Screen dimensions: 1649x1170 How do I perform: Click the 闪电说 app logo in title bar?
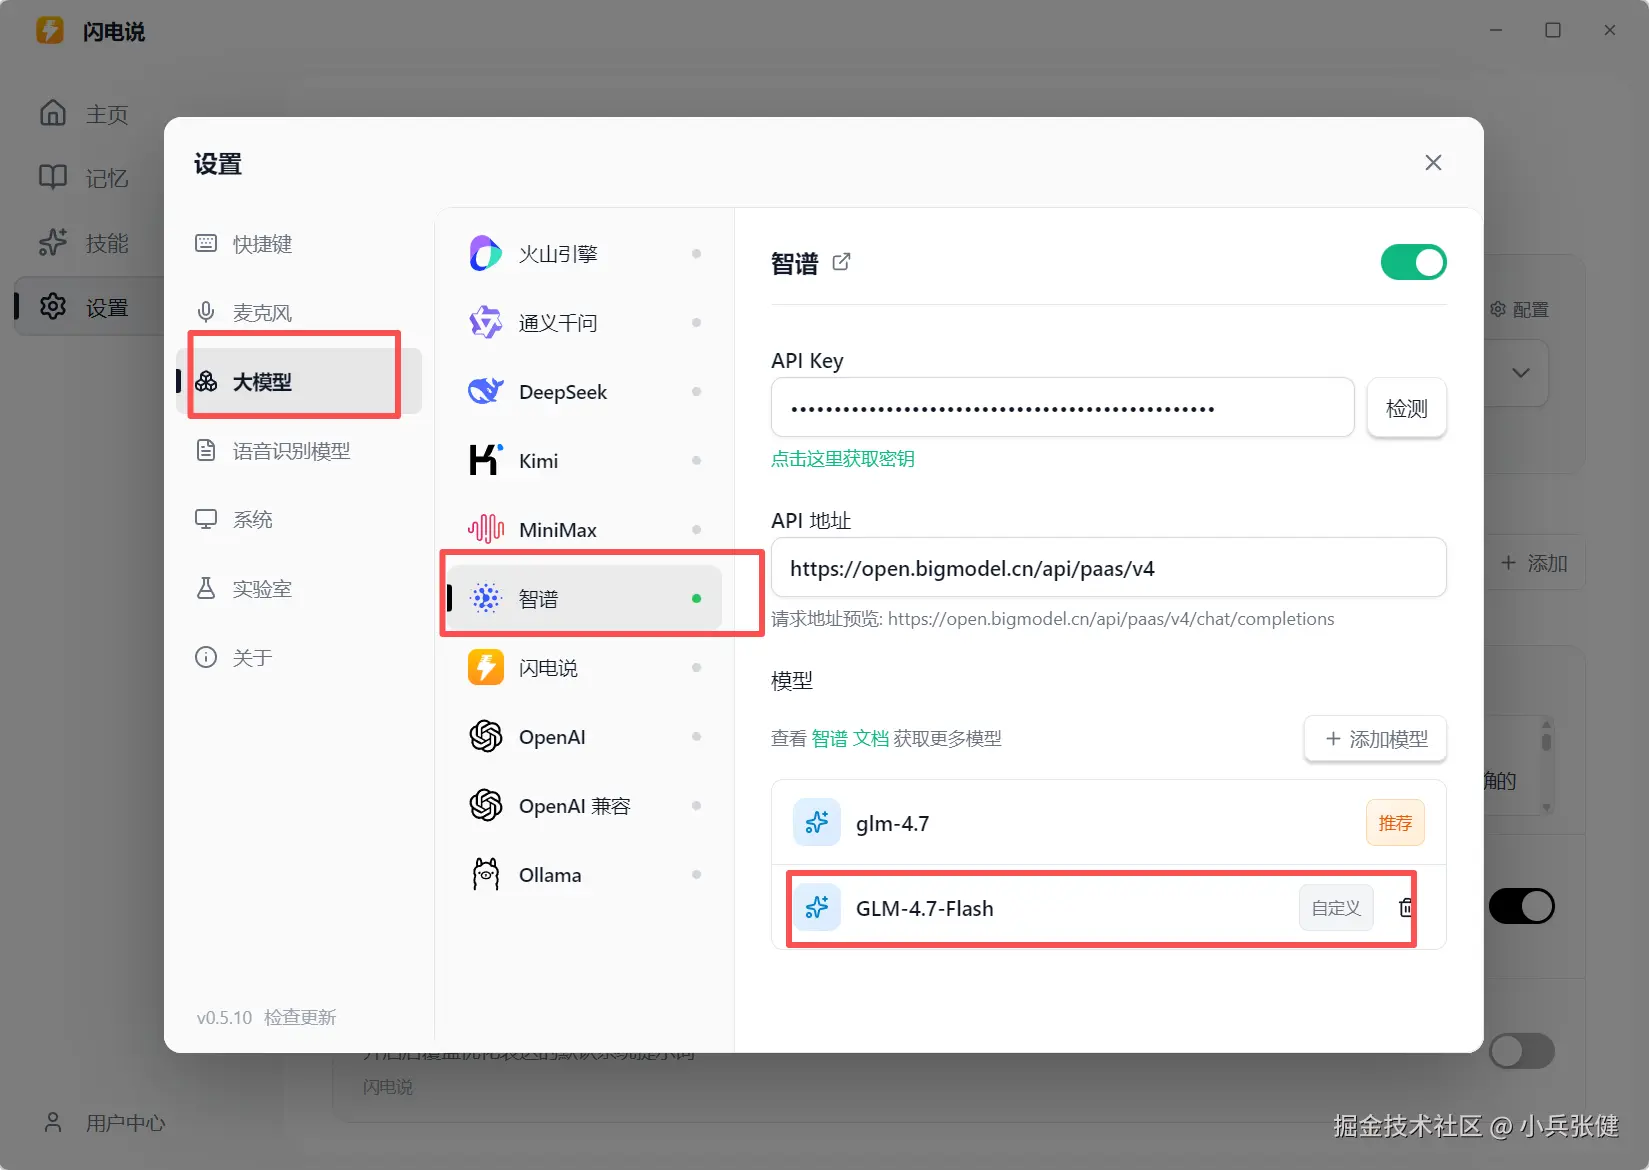[x=50, y=30]
